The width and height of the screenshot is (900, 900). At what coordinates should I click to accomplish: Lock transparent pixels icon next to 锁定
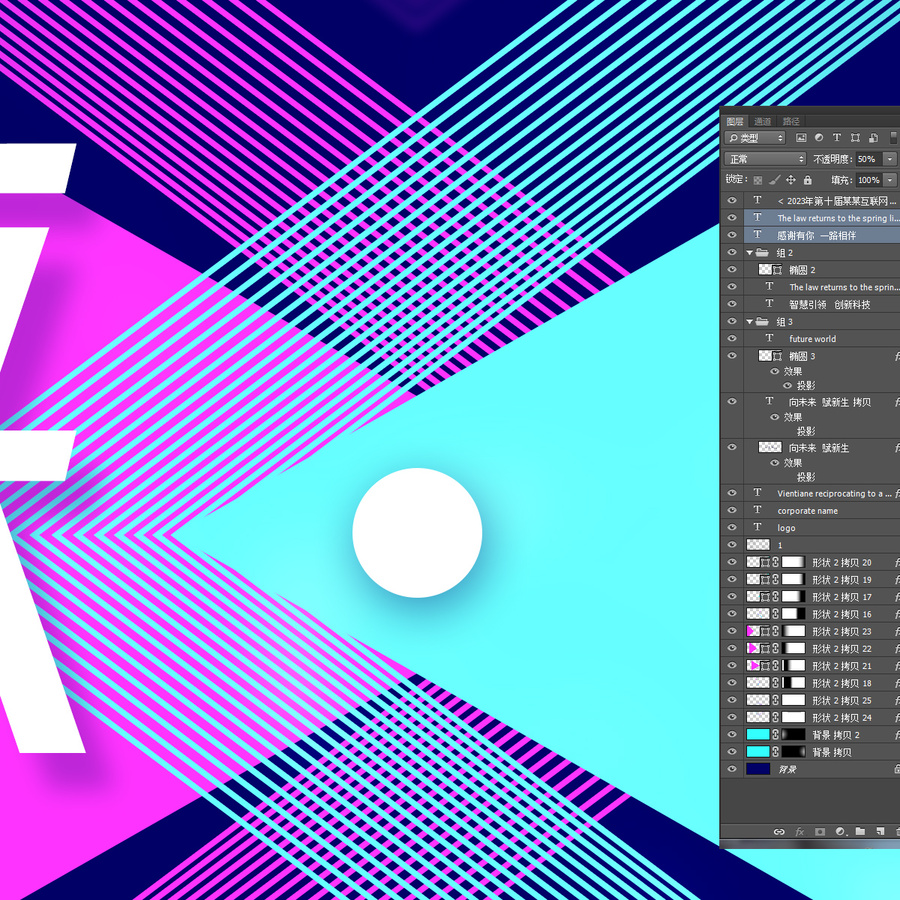(x=758, y=180)
